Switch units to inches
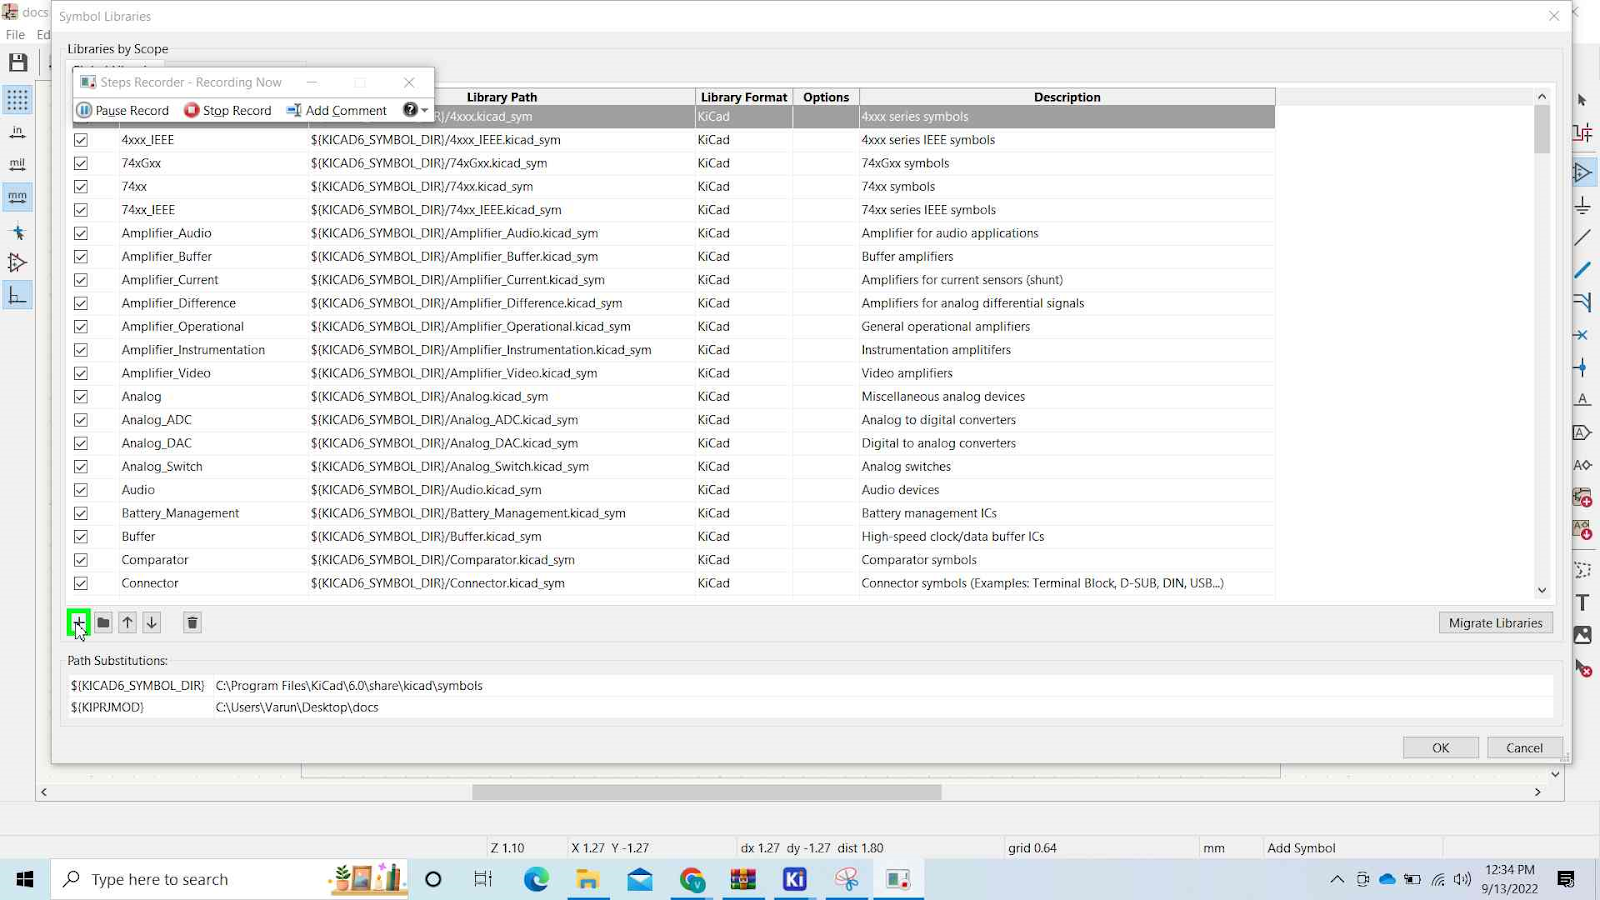 point(17,132)
